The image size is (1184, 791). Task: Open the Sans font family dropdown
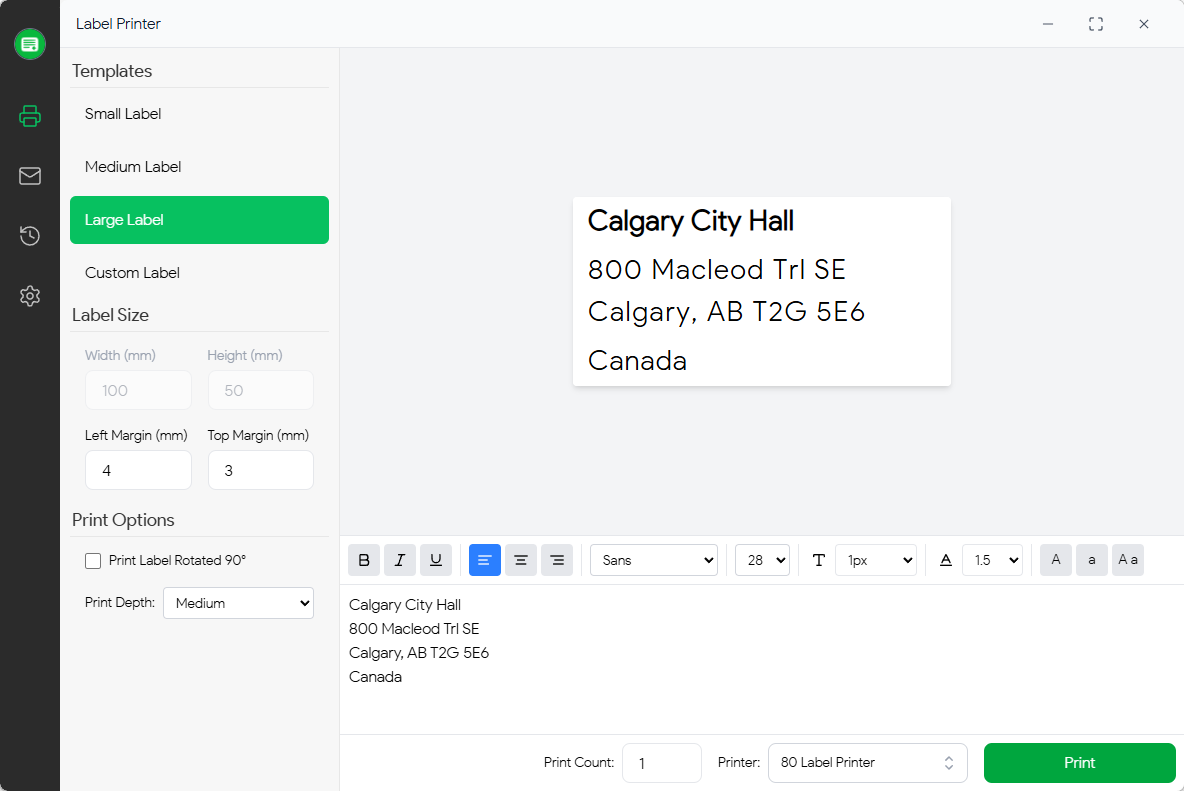coord(654,560)
